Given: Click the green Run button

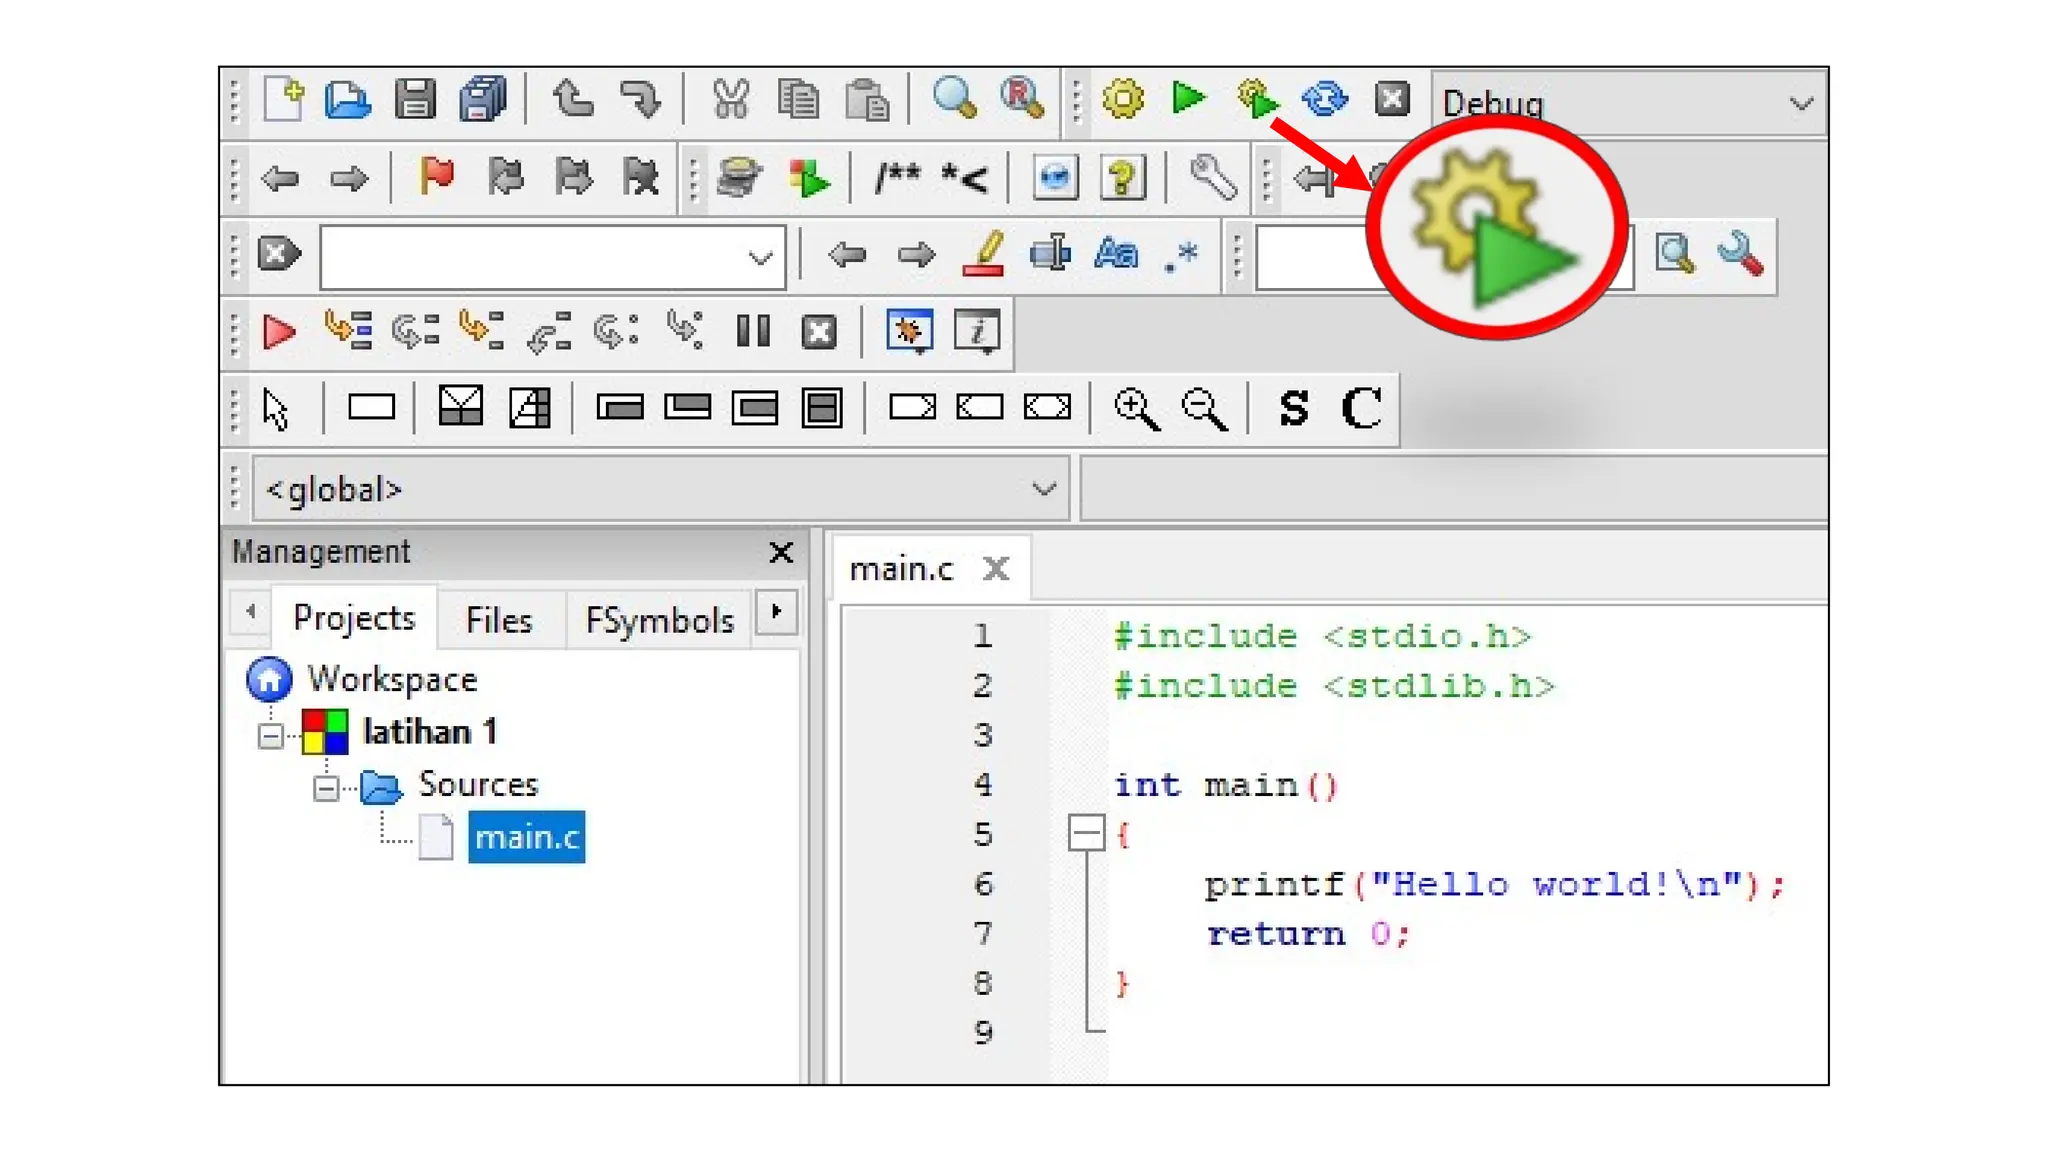Looking at the screenshot, I should coord(1188,98).
